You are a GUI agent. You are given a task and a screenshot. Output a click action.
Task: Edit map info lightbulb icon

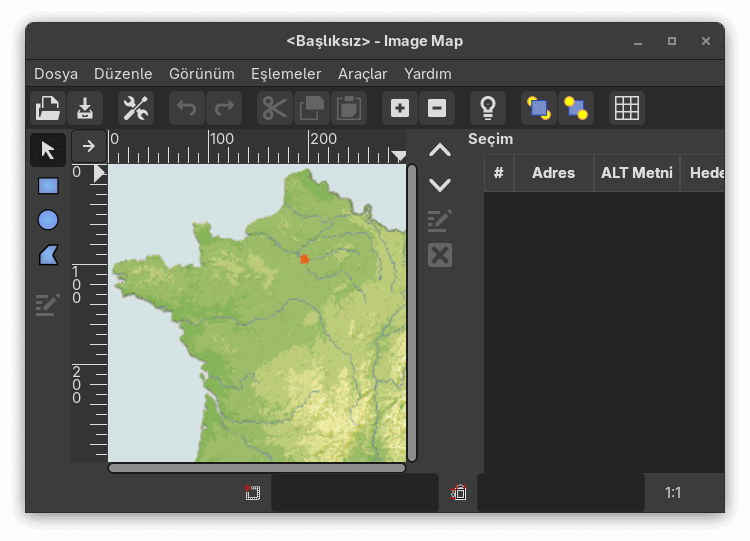tap(488, 108)
